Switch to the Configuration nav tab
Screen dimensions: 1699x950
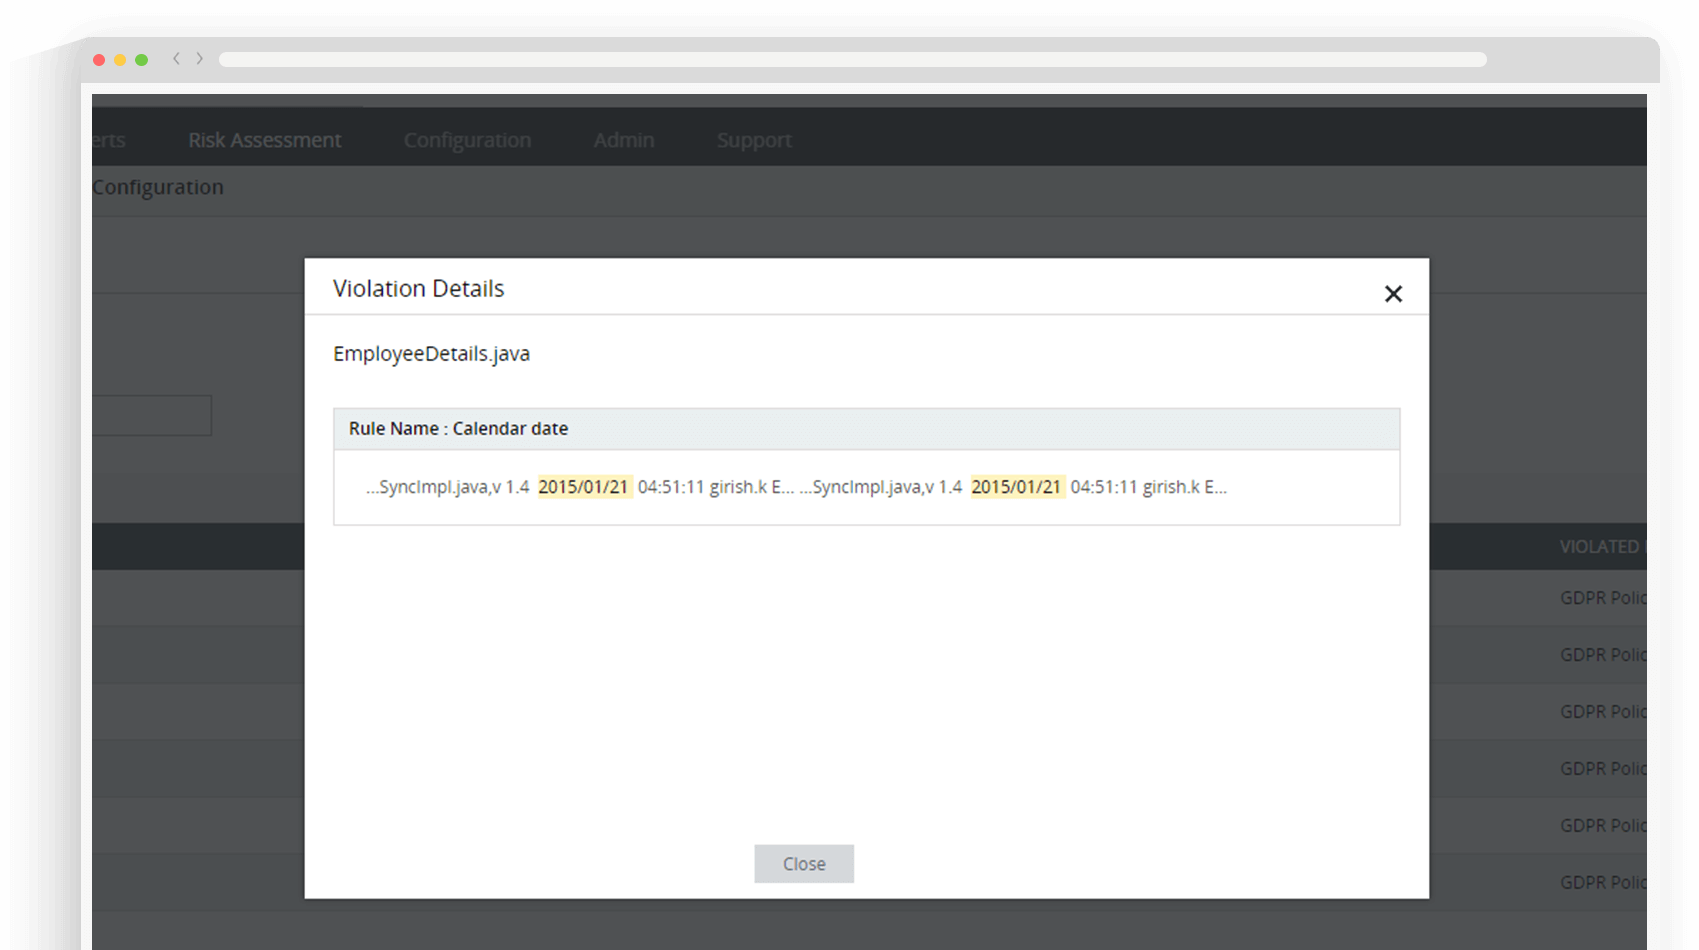pyautogui.click(x=467, y=140)
